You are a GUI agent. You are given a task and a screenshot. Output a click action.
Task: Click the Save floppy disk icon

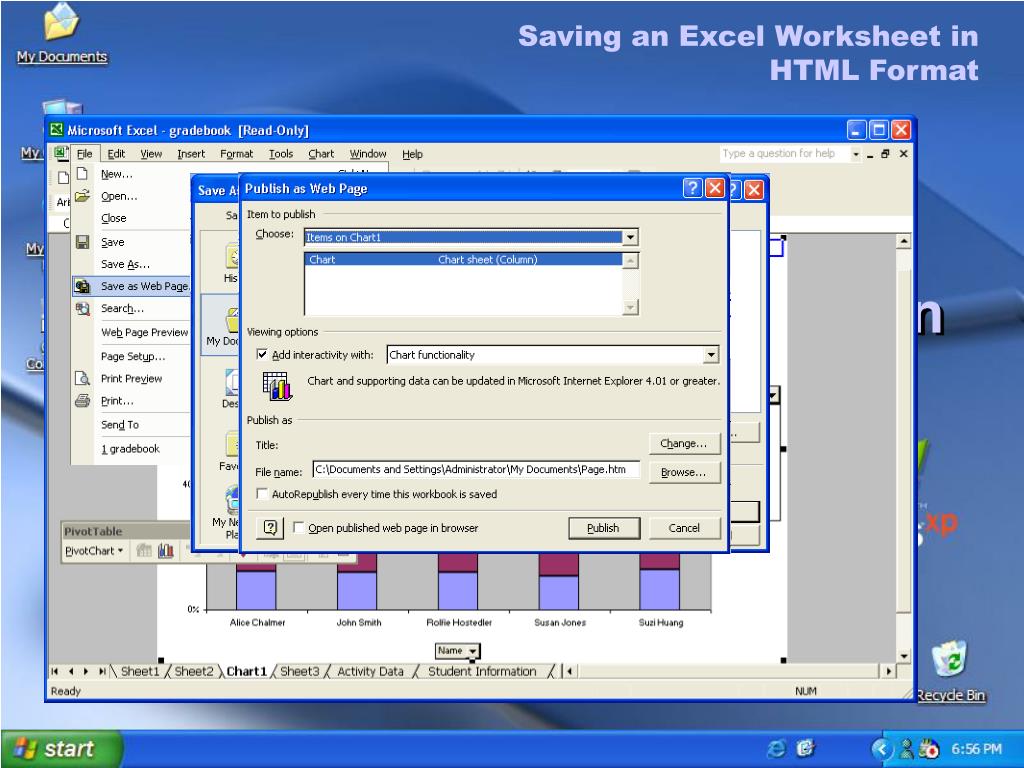pos(82,242)
